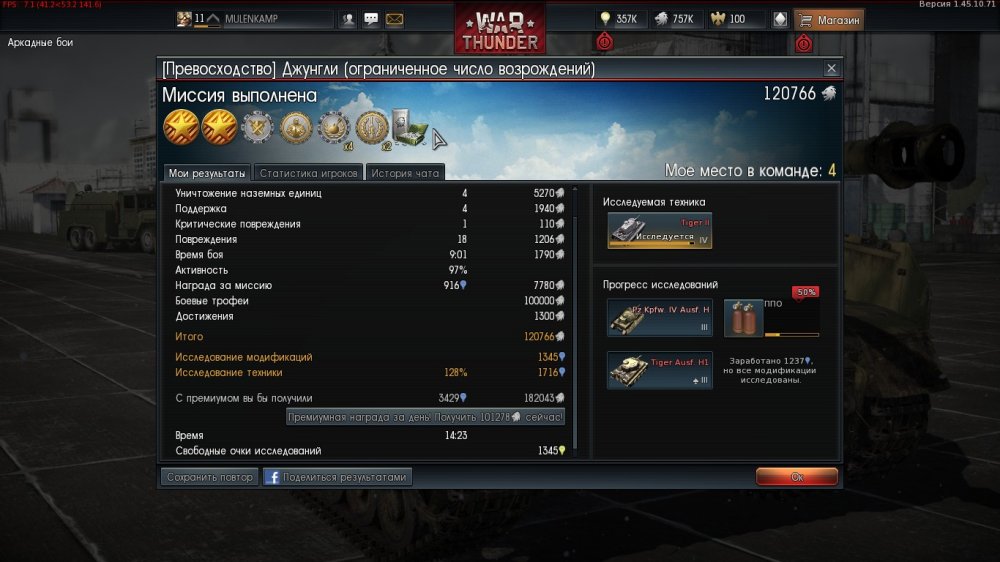Open the Магазин shop button
Image resolution: width=1000 pixels, height=562 pixels.
click(x=829, y=20)
